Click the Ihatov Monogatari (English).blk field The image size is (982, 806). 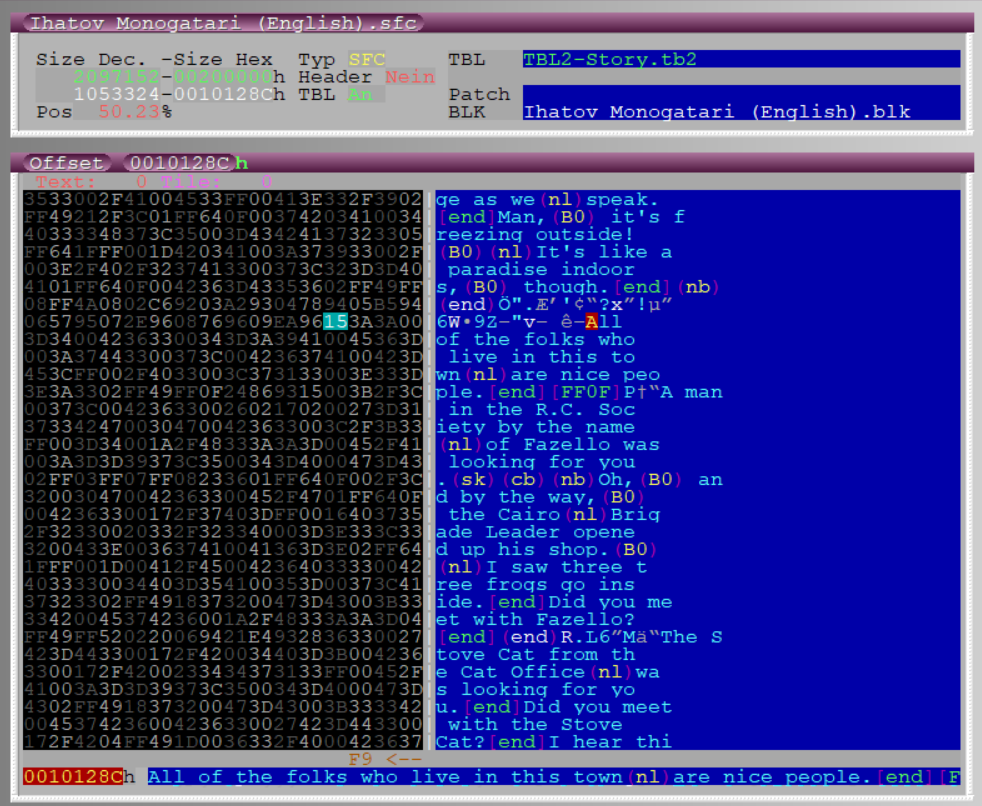740,112
